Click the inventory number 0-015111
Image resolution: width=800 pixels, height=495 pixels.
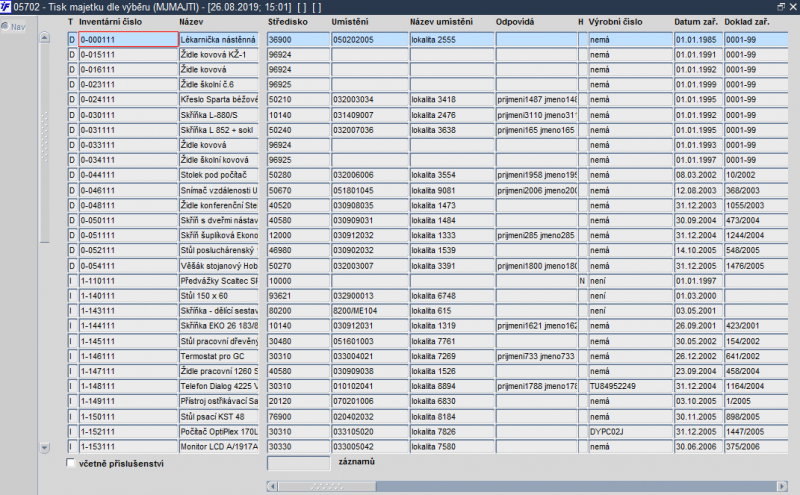pos(129,55)
